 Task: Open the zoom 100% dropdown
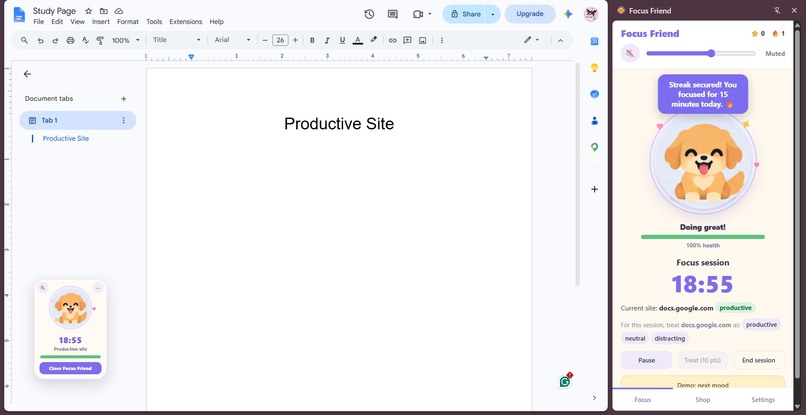(x=125, y=40)
